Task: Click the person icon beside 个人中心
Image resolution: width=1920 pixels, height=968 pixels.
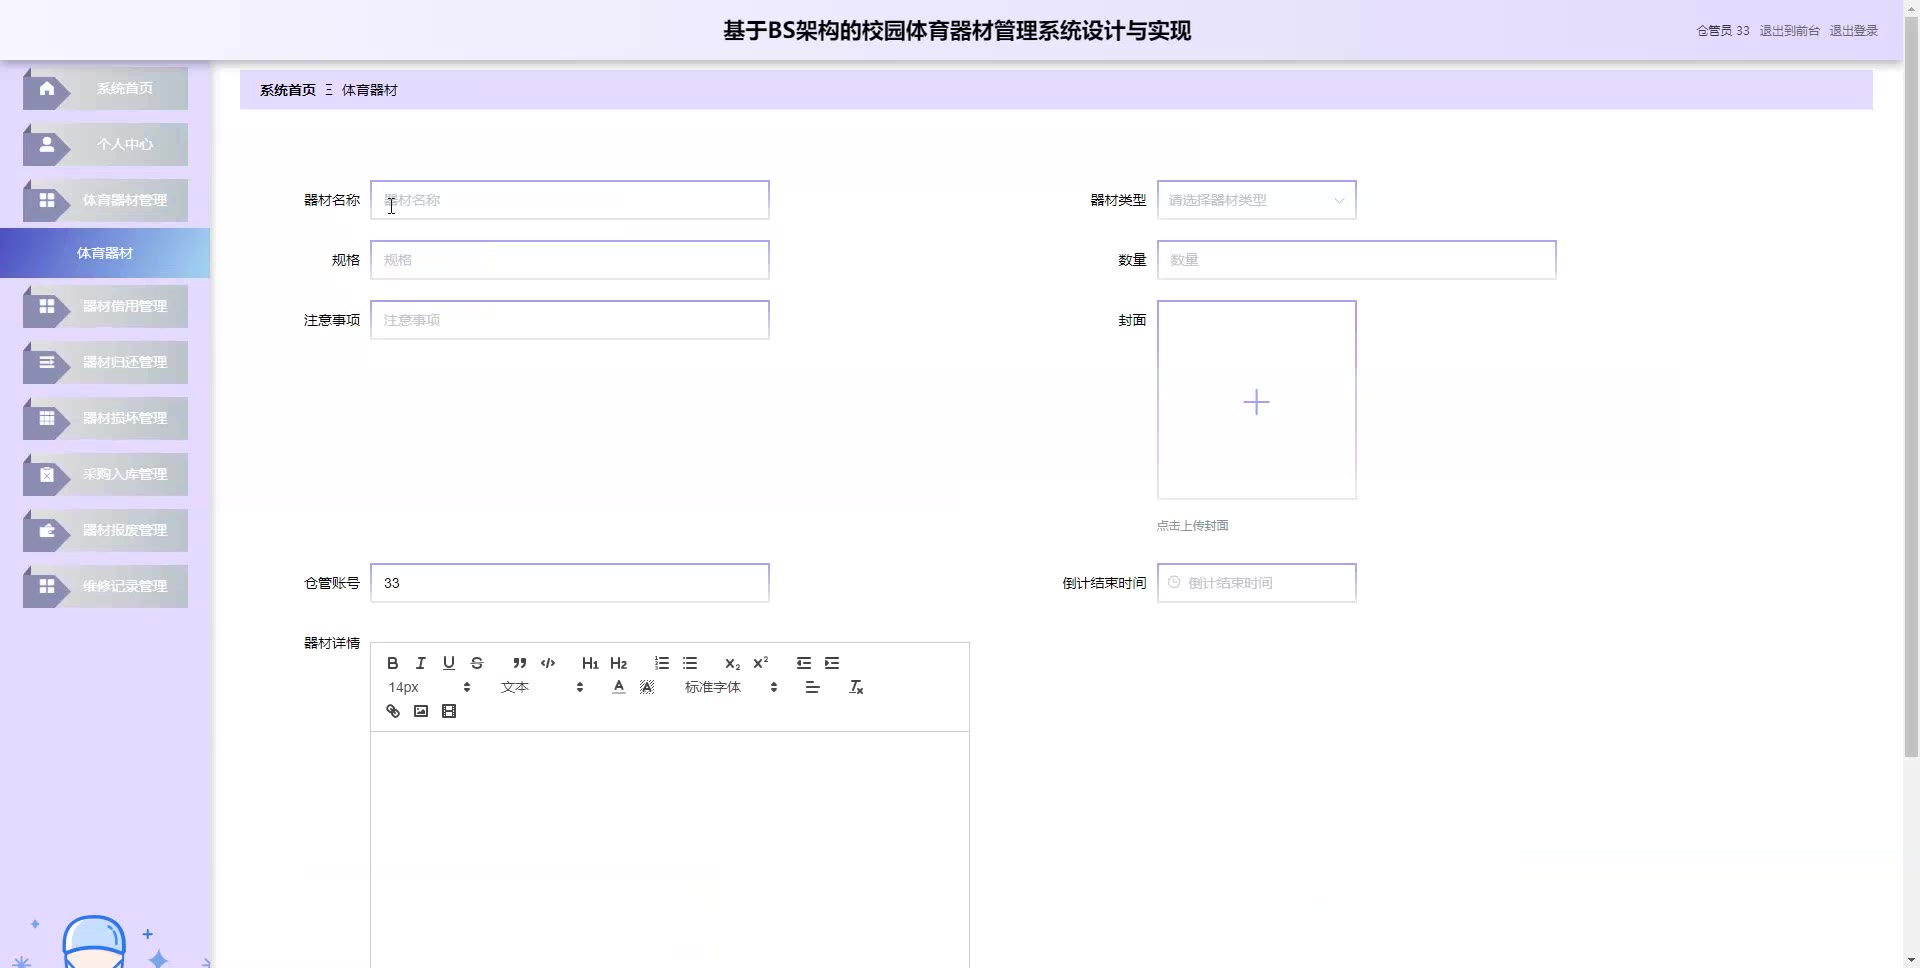Action: [47, 144]
